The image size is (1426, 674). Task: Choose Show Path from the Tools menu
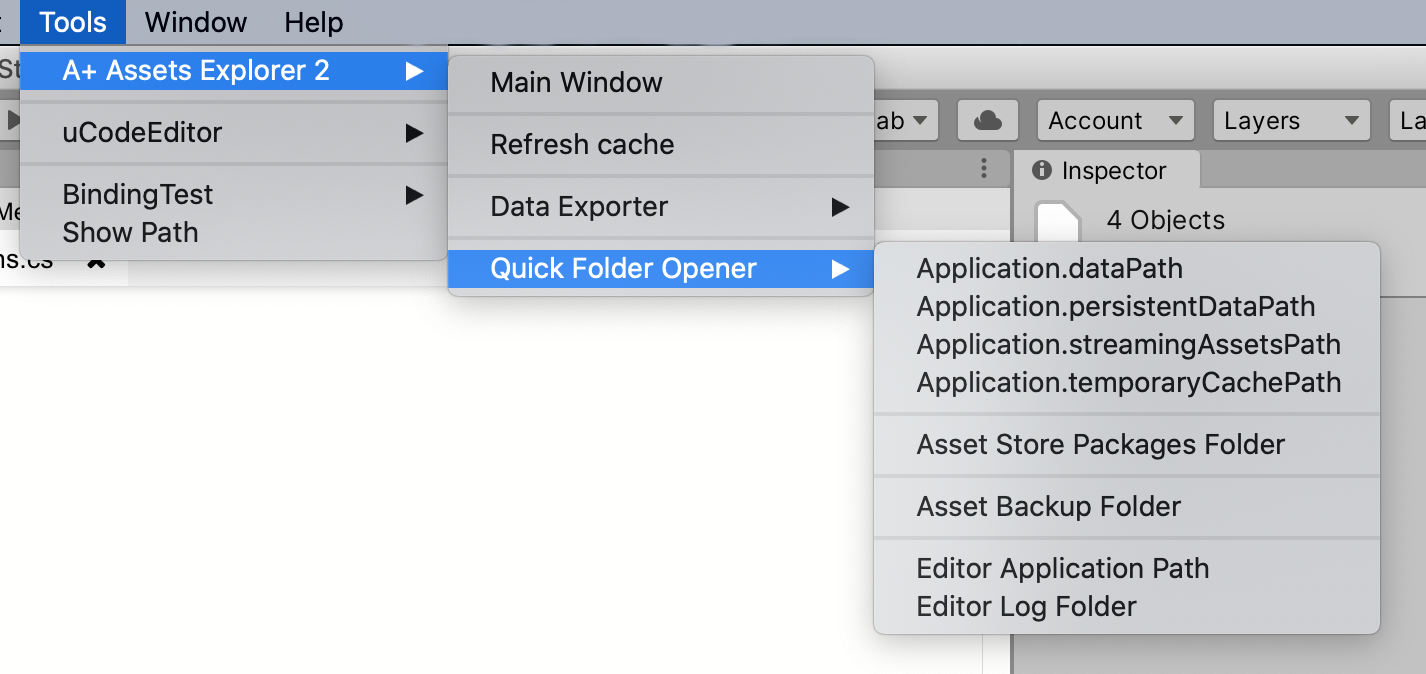(x=234, y=233)
